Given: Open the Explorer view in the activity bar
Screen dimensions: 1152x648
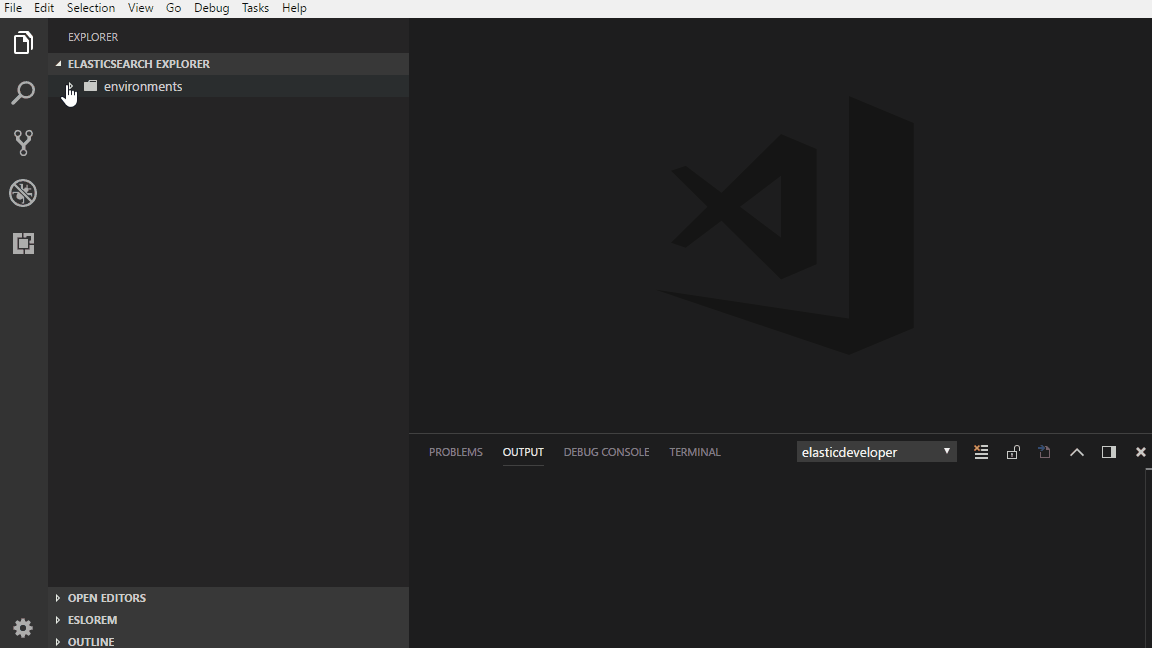Looking at the screenshot, I should pos(24,43).
